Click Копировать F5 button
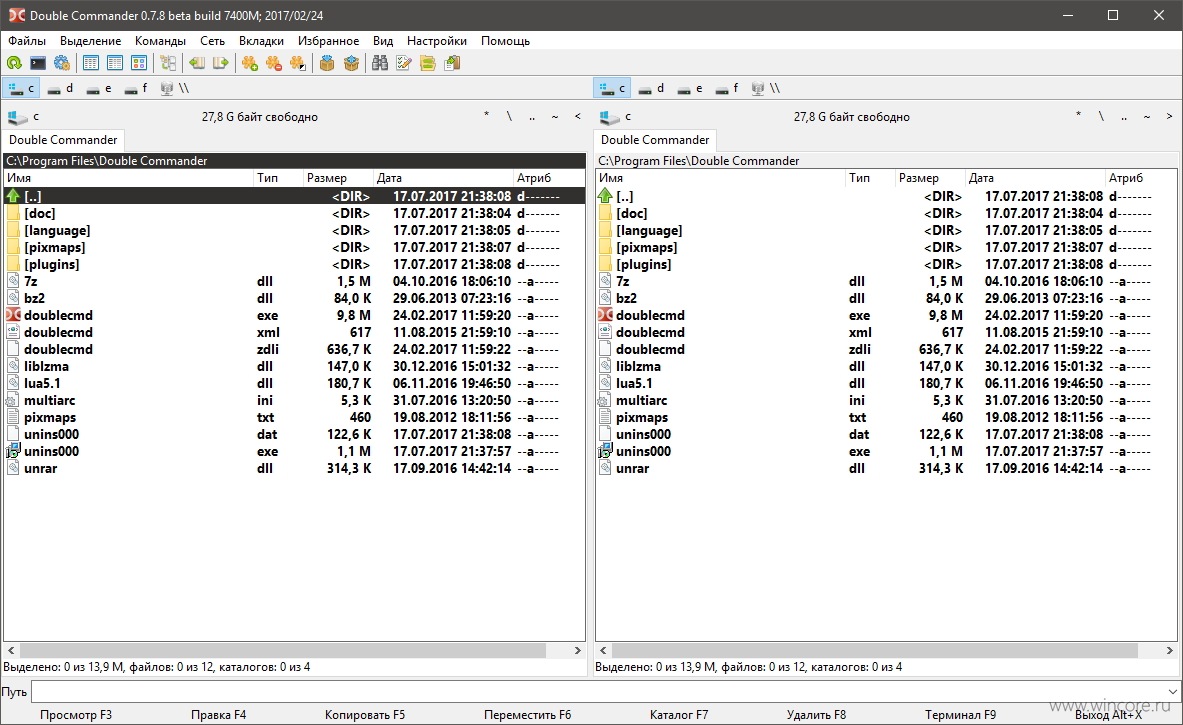This screenshot has height=725, width=1183. pos(364,714)
